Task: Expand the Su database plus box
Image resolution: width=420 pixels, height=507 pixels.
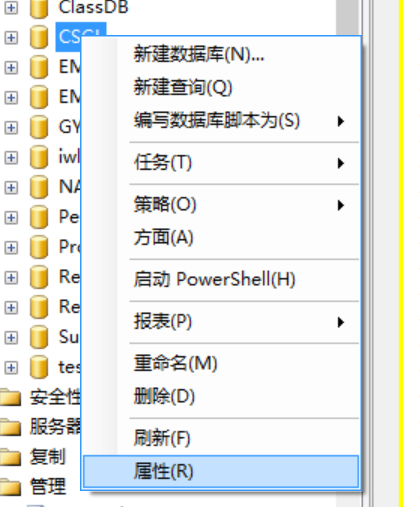Action: click(11, 337)
